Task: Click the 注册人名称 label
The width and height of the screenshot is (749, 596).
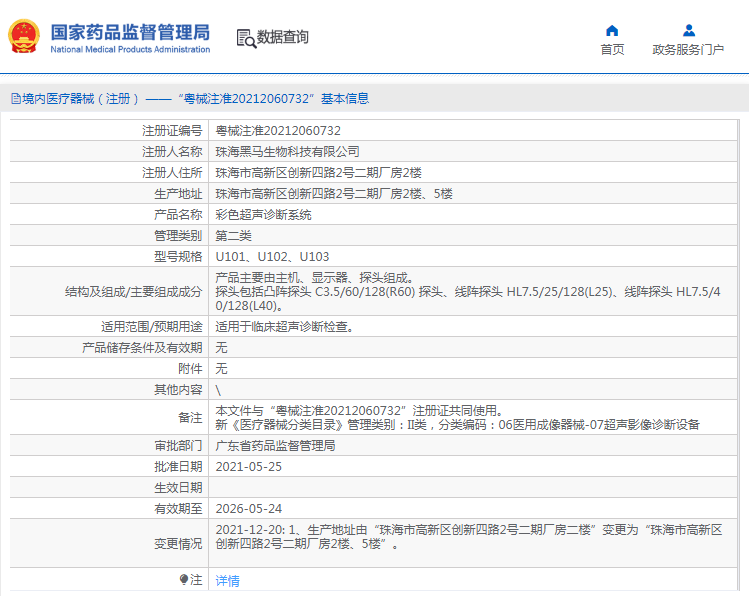Action: (172, 152)
